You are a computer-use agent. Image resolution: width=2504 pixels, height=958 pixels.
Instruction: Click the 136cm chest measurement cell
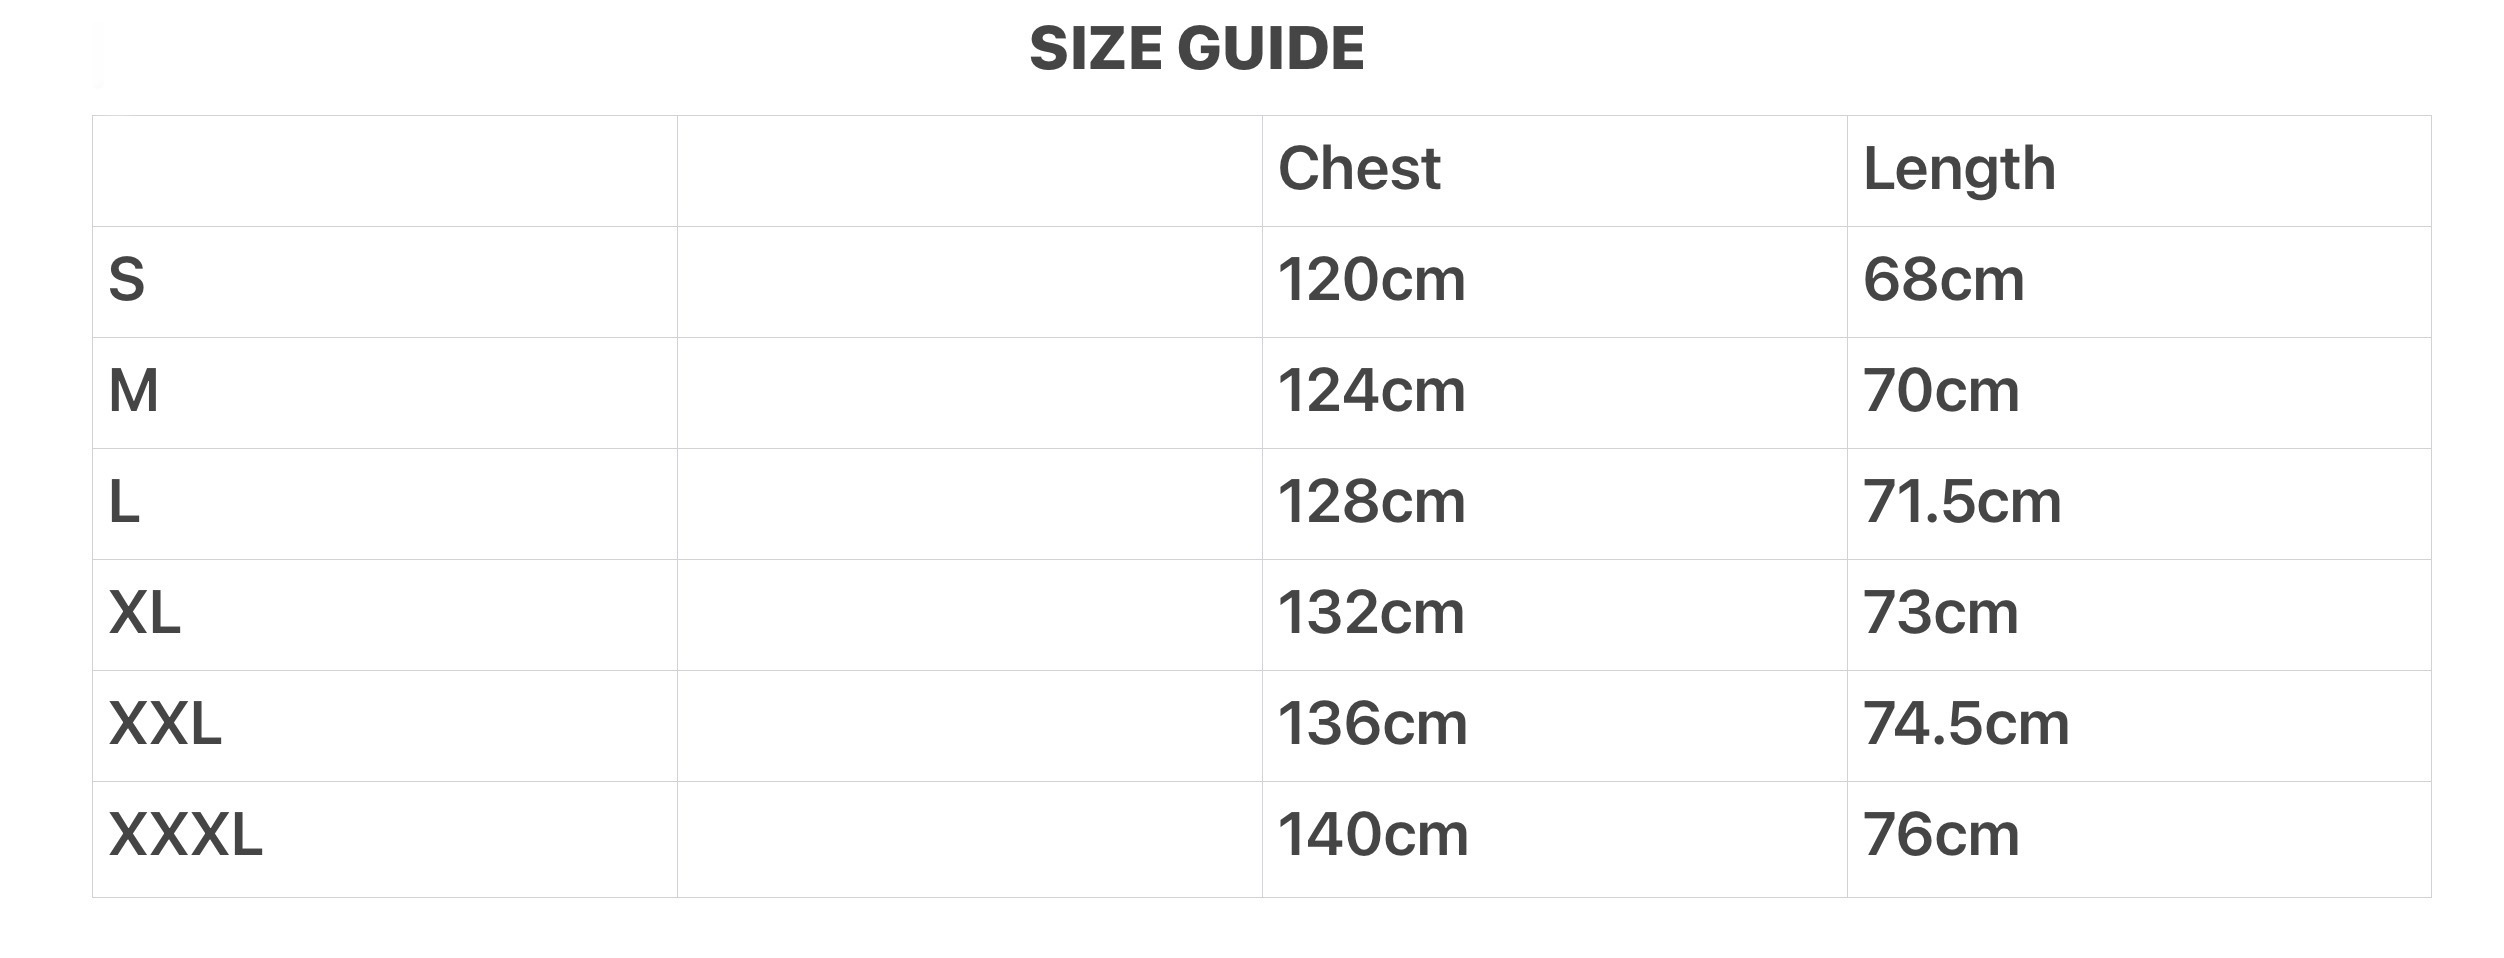1372,724
